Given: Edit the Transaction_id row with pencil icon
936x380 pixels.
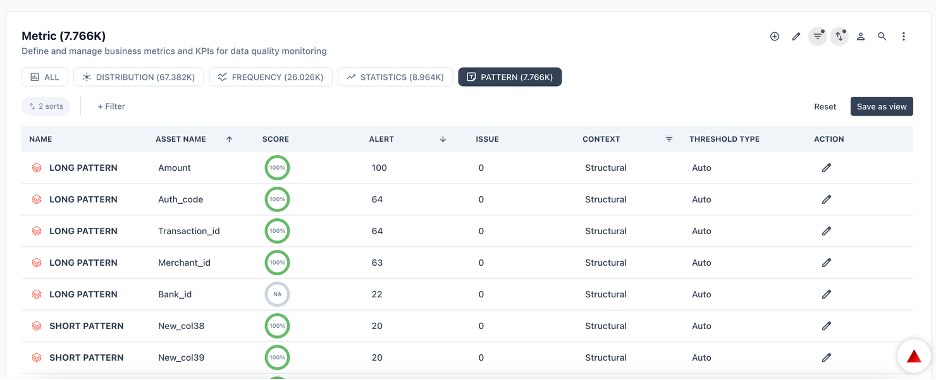Looking at the screenshot, I should pyautogui.click(x=826, y=231).
